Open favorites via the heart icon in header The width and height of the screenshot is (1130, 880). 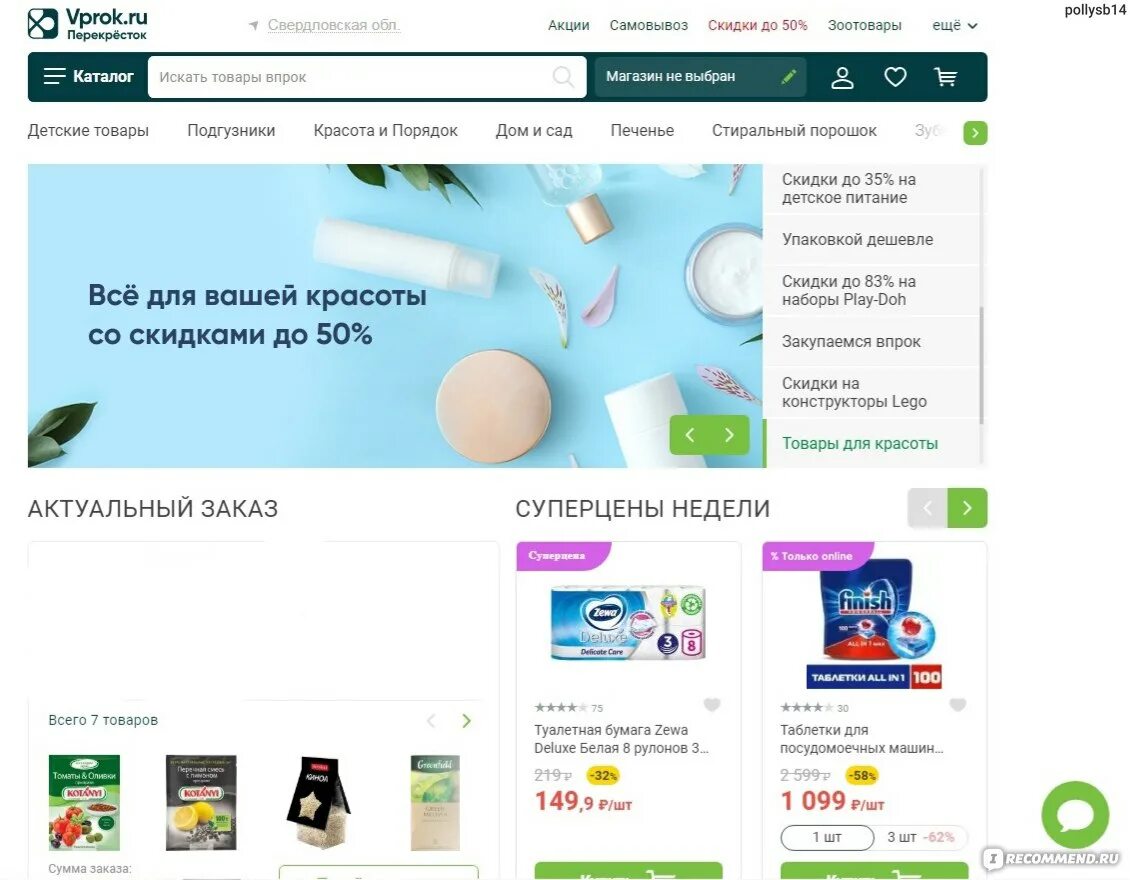coord(895,76)
